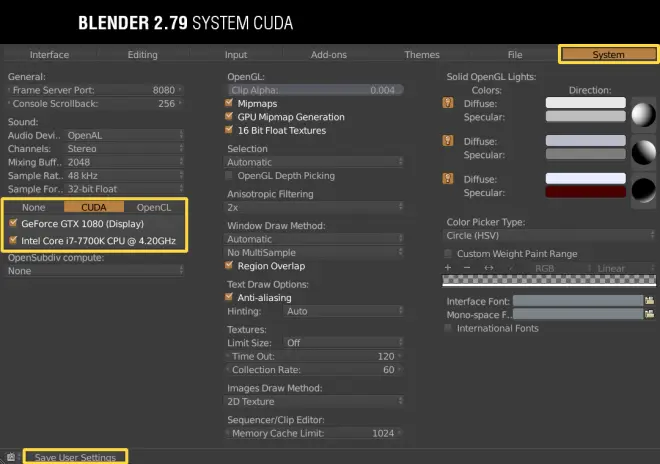Screen dimensions: 660x464
Task: Uncheck the Intel Core i7-7700K CPU device
Action: tap(13, 240)
